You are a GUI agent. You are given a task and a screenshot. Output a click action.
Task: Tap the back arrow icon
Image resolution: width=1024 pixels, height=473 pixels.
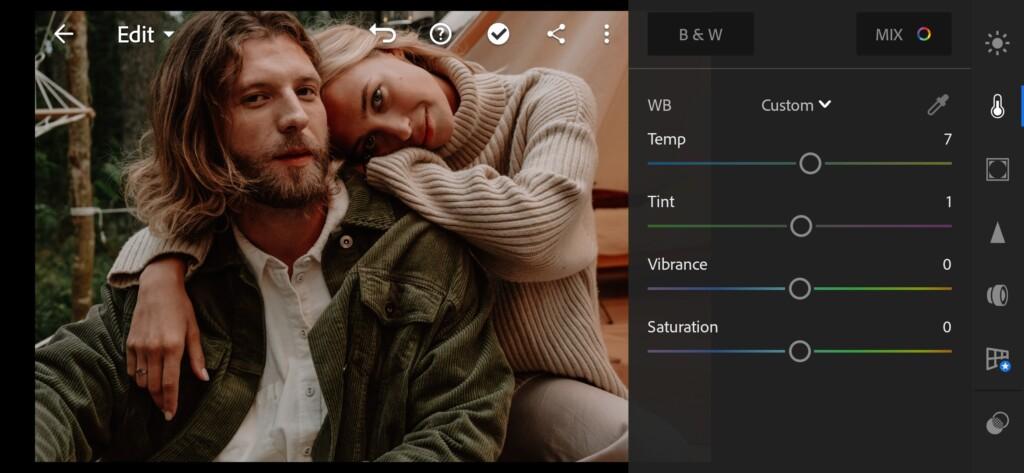(x=63, y=34)
